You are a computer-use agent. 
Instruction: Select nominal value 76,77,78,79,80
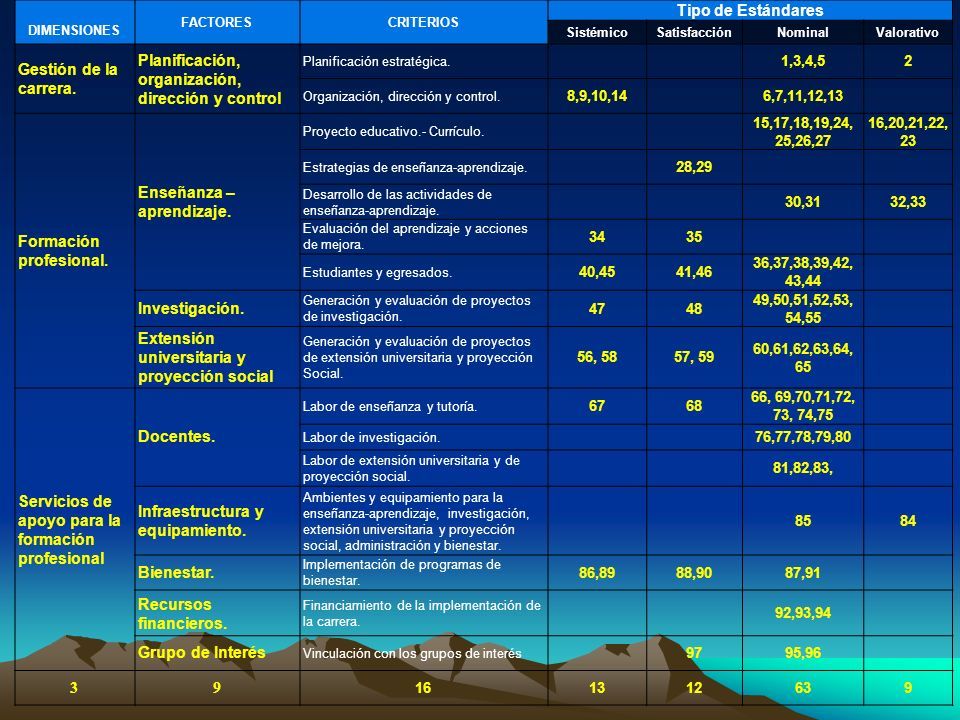pos(803,437)
